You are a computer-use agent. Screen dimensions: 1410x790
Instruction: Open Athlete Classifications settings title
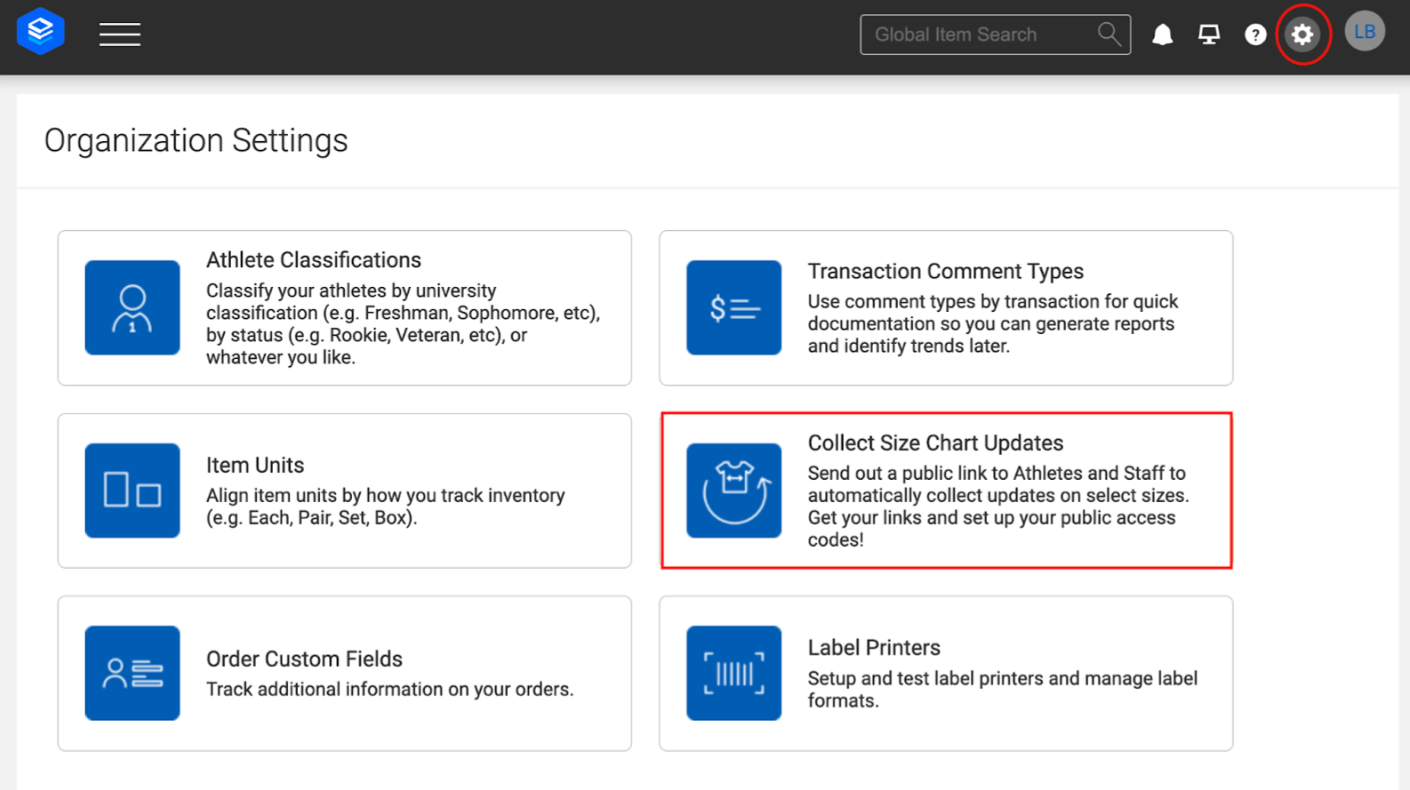click(x=314, y=260)
